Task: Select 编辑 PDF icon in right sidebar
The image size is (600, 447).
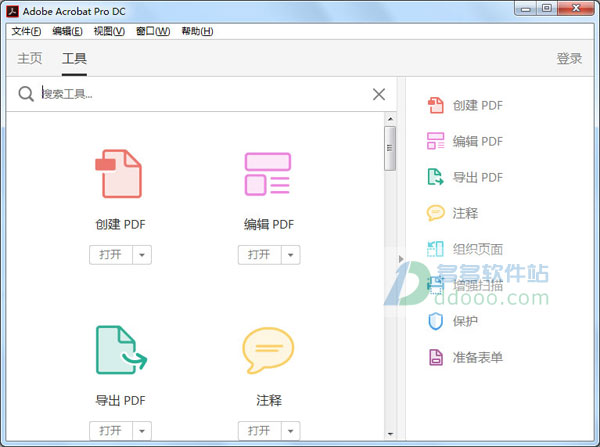Action: [435, 141]
